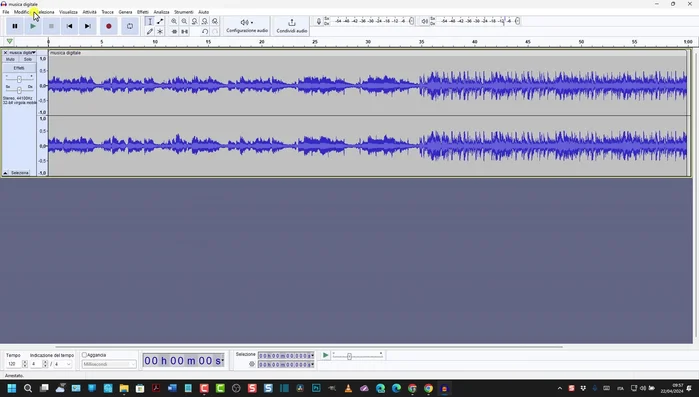Solo the musica digitale track

(x=28, y=59)
